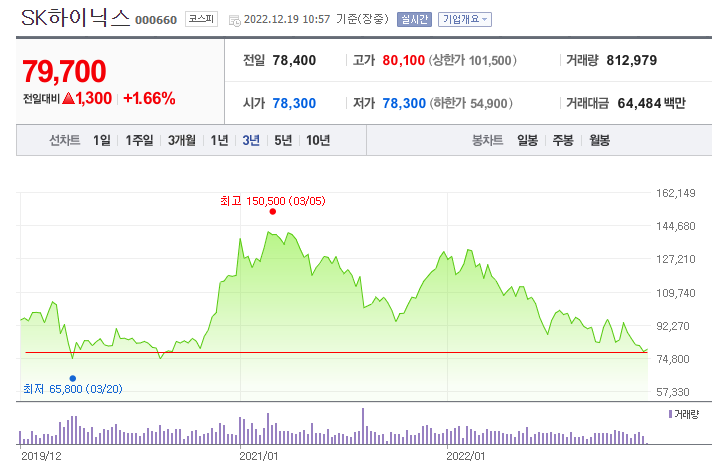Click the blue 최저 65,800 marker dot
Image resolution: width=712 pixels, height=471 pixels.
pyautogui.click(x=73, y=378)
